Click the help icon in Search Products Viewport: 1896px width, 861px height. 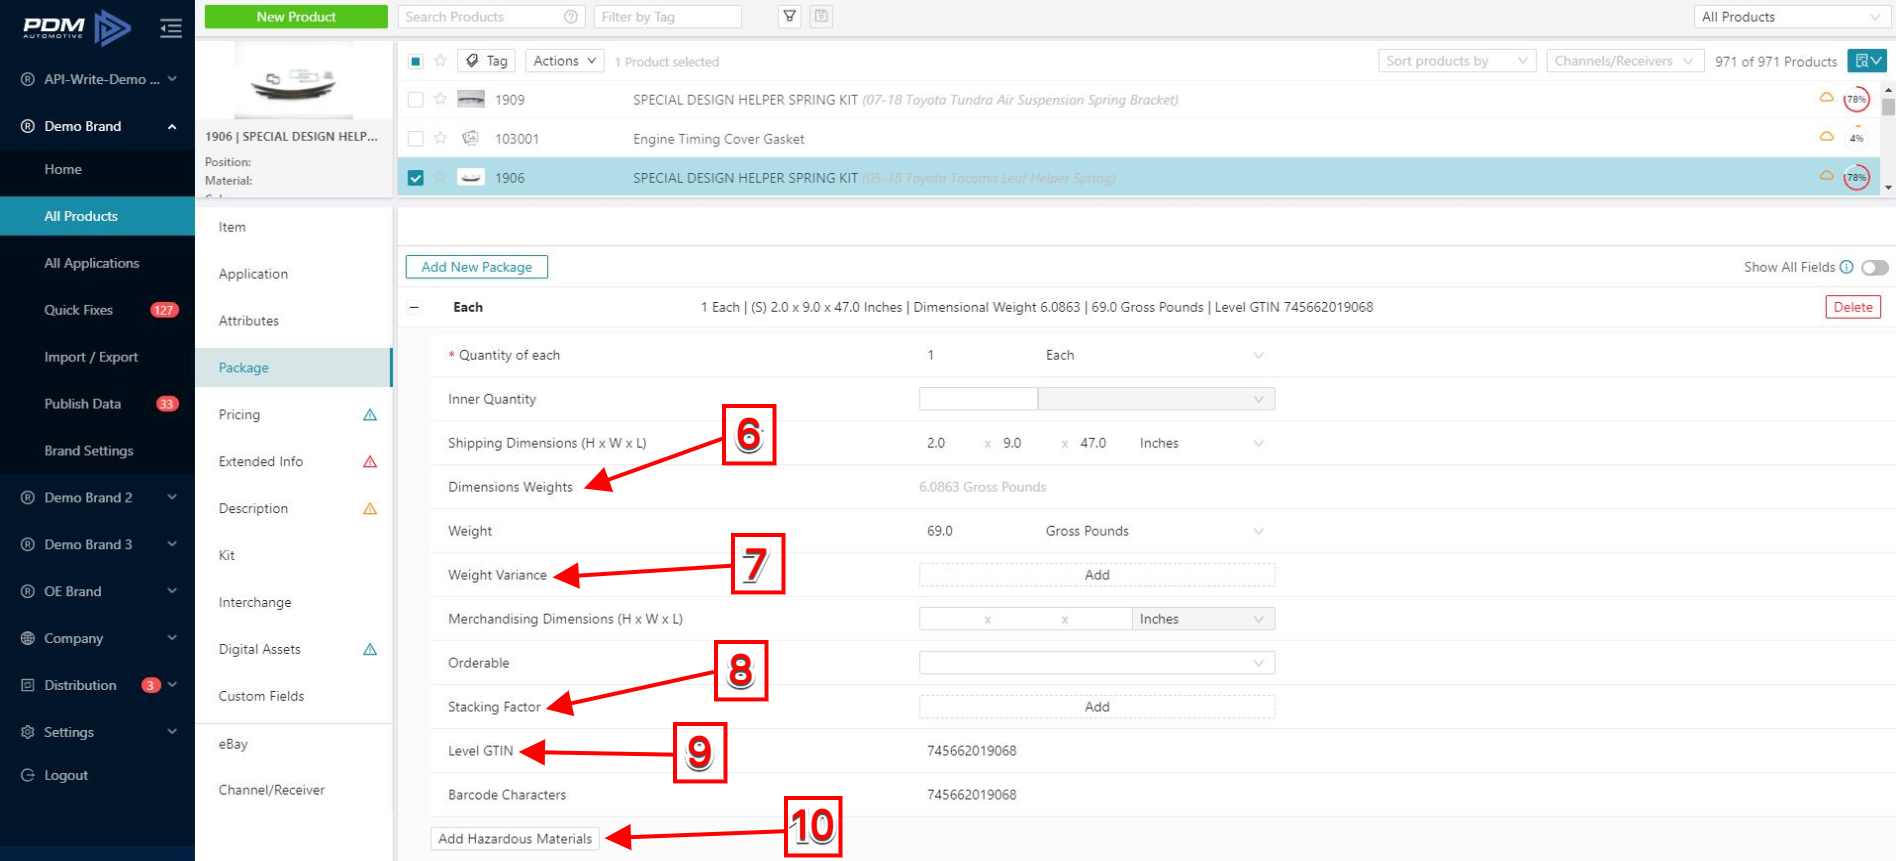tap(570, 17)
